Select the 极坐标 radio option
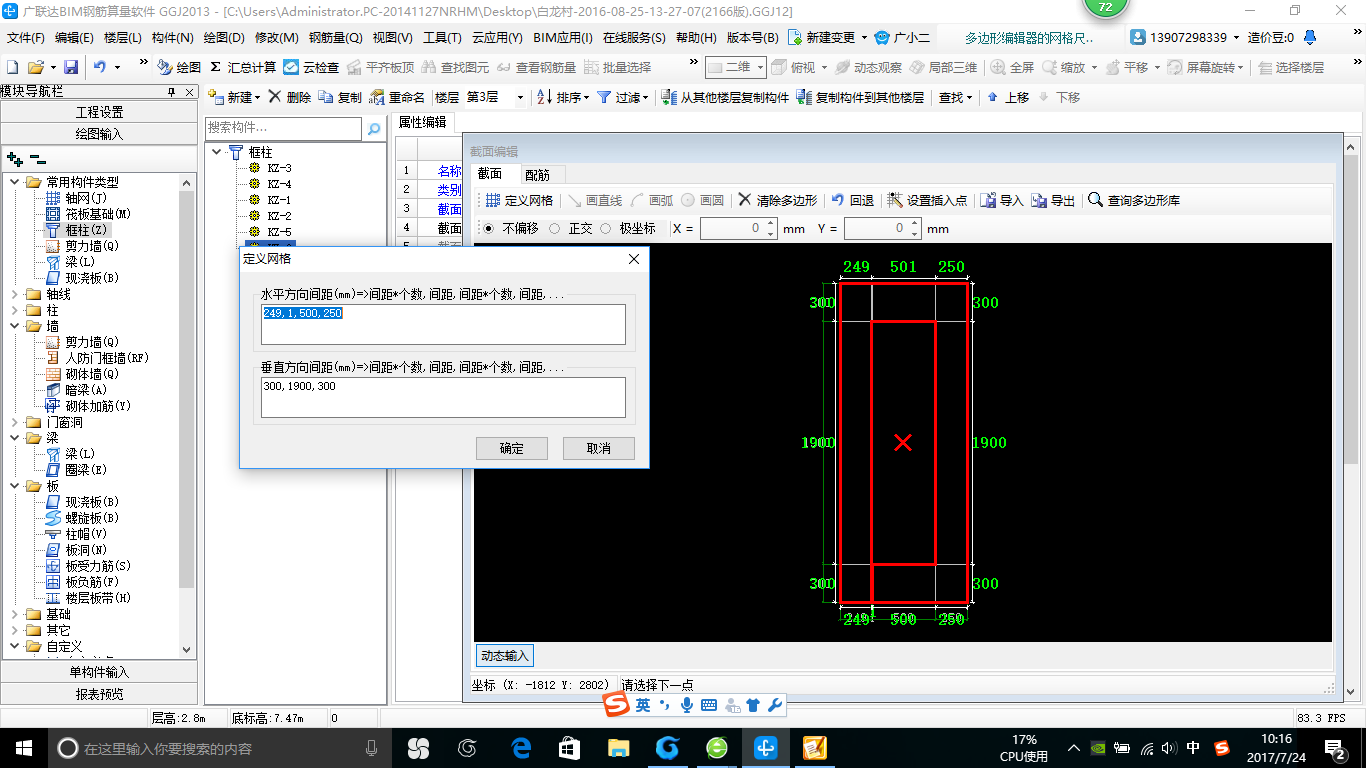Screen dimensions: 1366x768 [x=605, y=228]
